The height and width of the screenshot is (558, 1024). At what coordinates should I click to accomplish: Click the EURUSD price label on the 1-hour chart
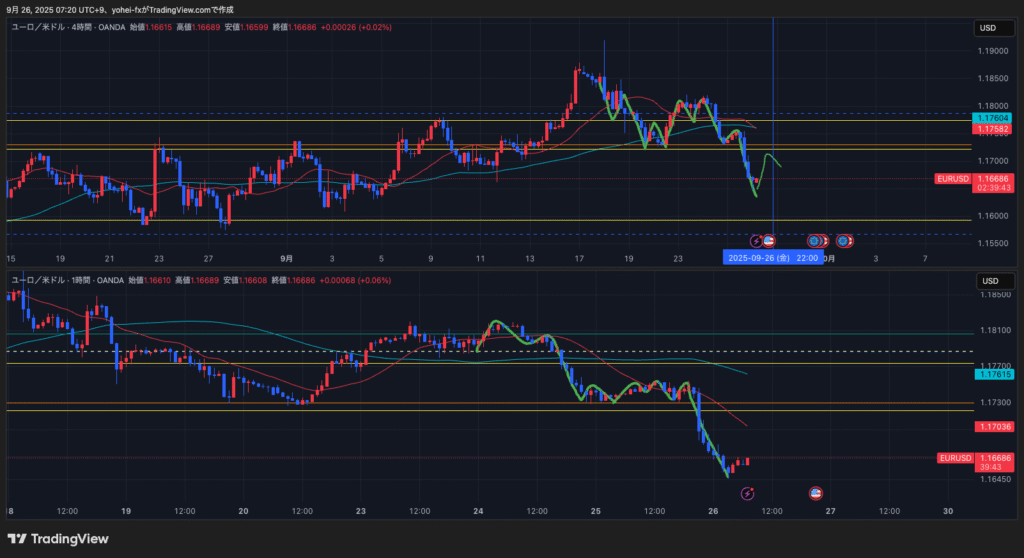point(954,458)
